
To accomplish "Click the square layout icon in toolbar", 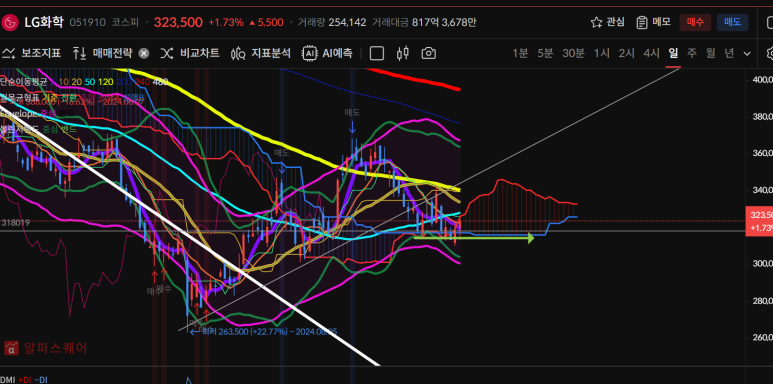I will 377,53.
